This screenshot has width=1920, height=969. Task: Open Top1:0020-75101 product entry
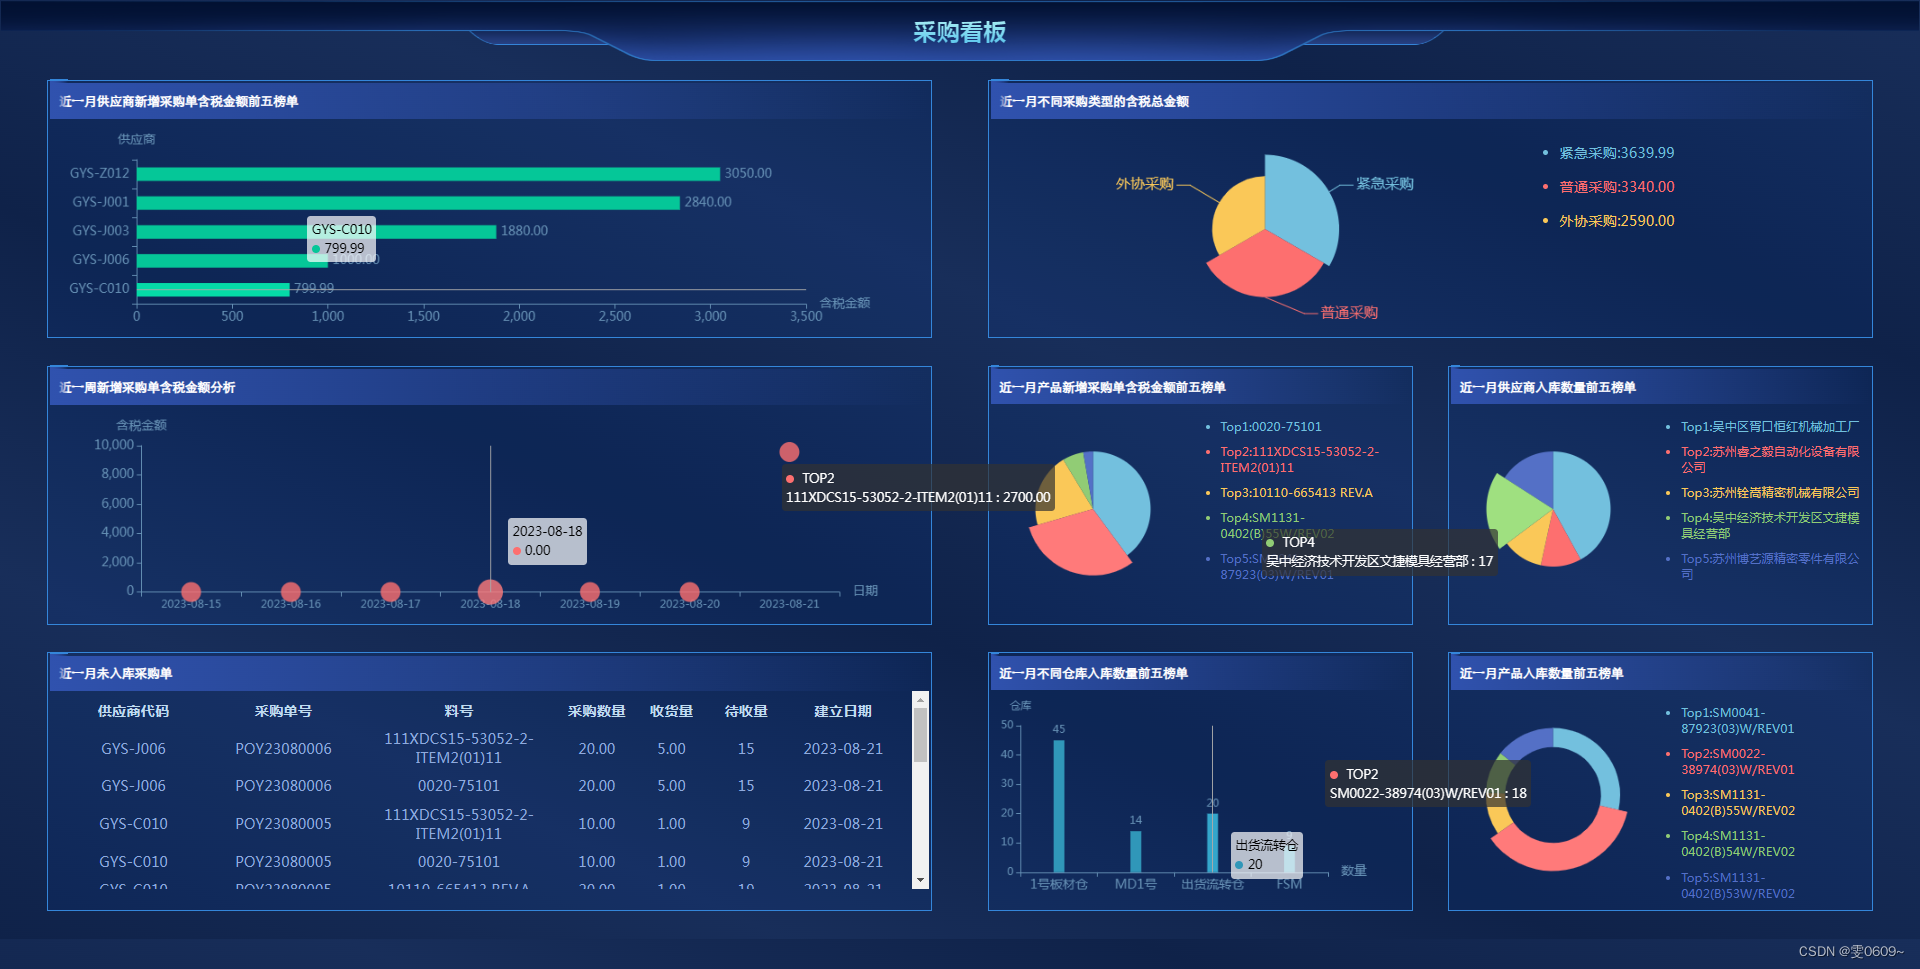click(1269, 426)
